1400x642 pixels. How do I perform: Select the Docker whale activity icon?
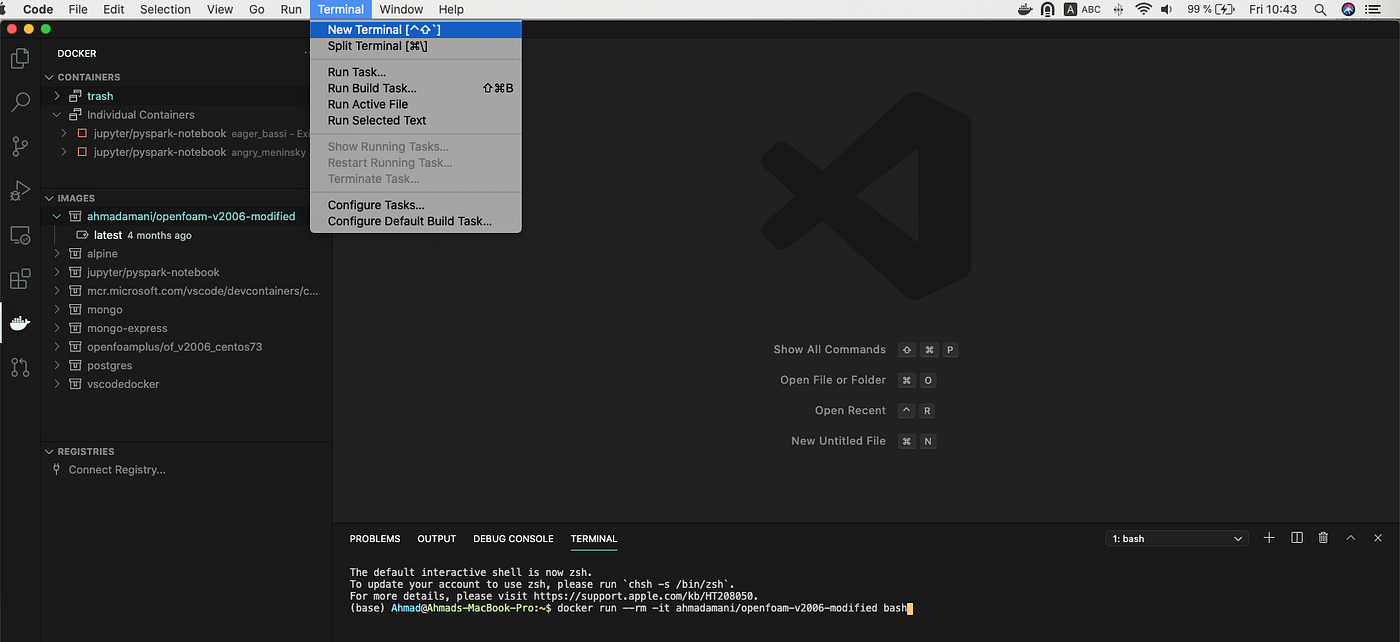pos(20,323)
